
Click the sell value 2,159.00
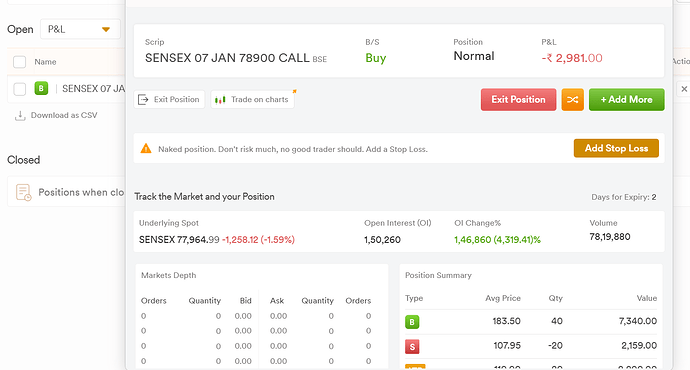click(639, 346)
